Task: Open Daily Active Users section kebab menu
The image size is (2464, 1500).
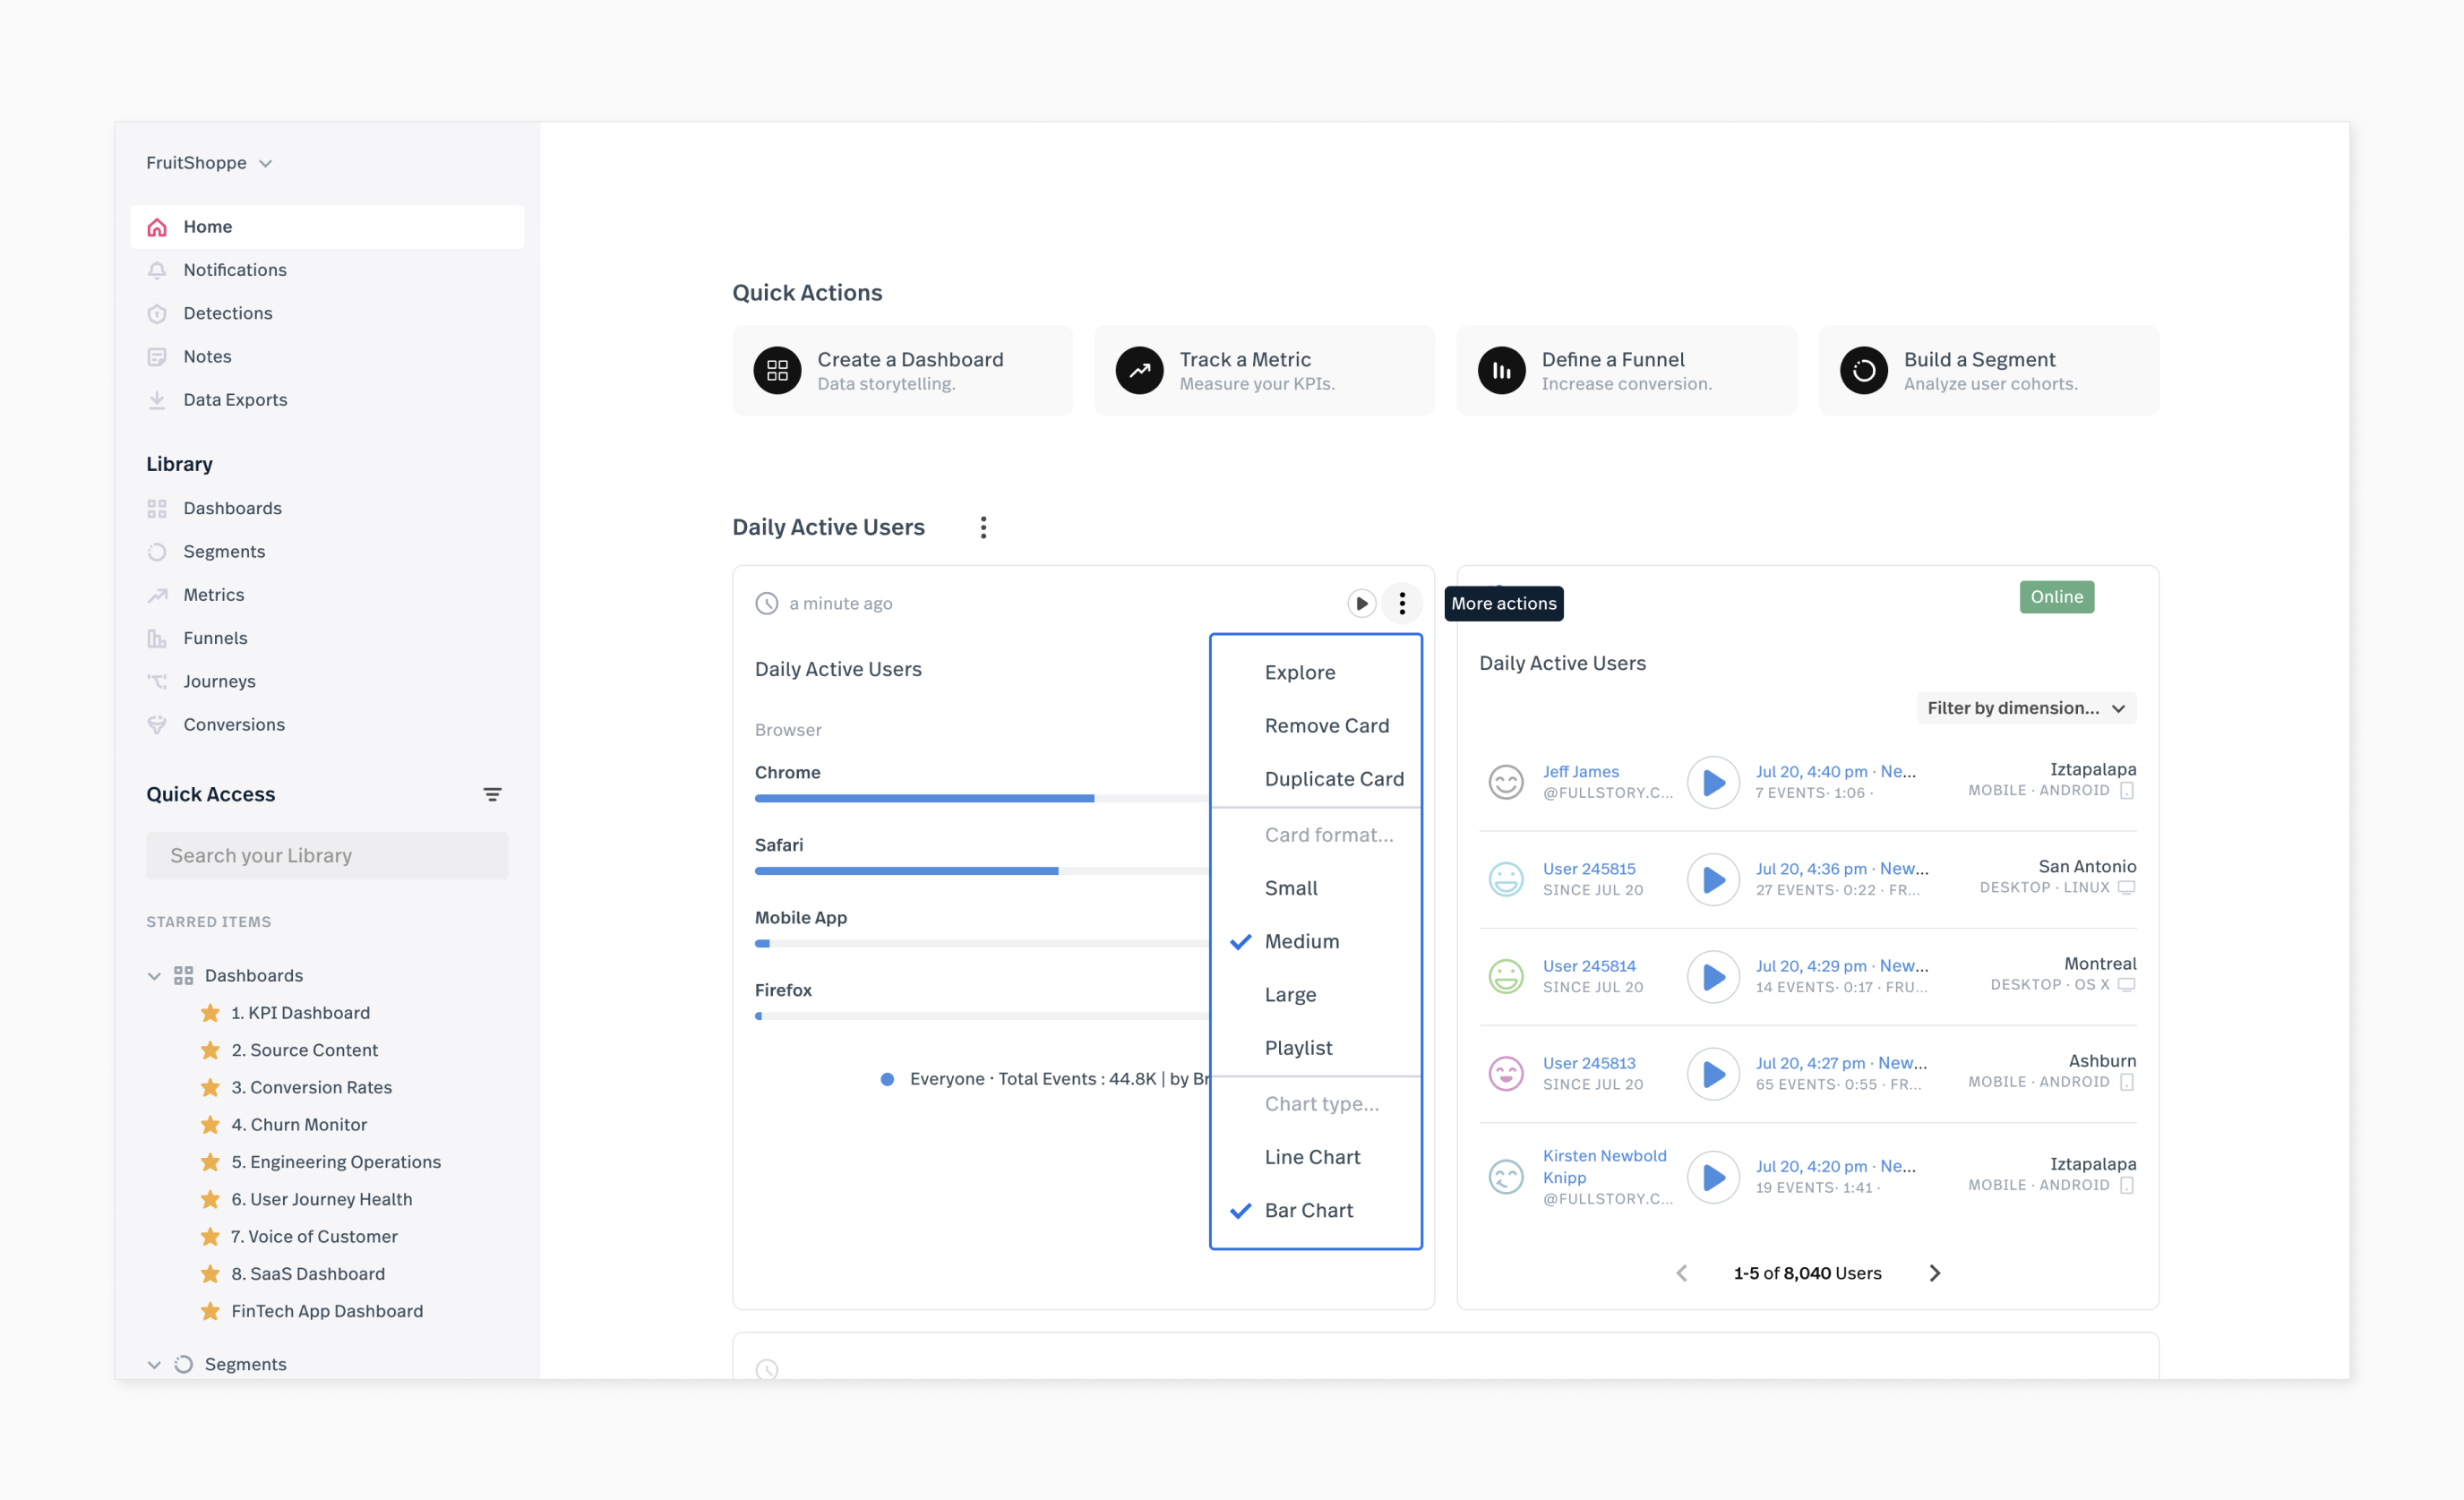Action: tap(983, 527)
